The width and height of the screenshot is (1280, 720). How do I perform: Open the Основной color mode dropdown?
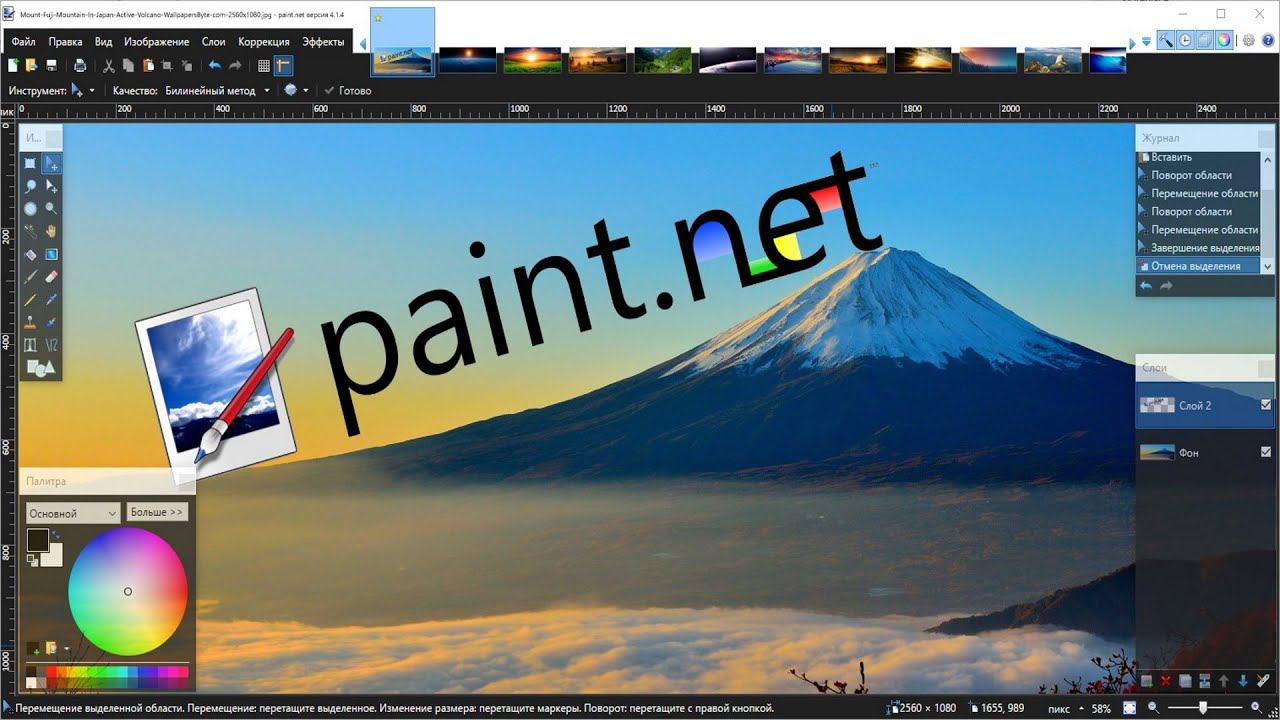pos(72,513)
